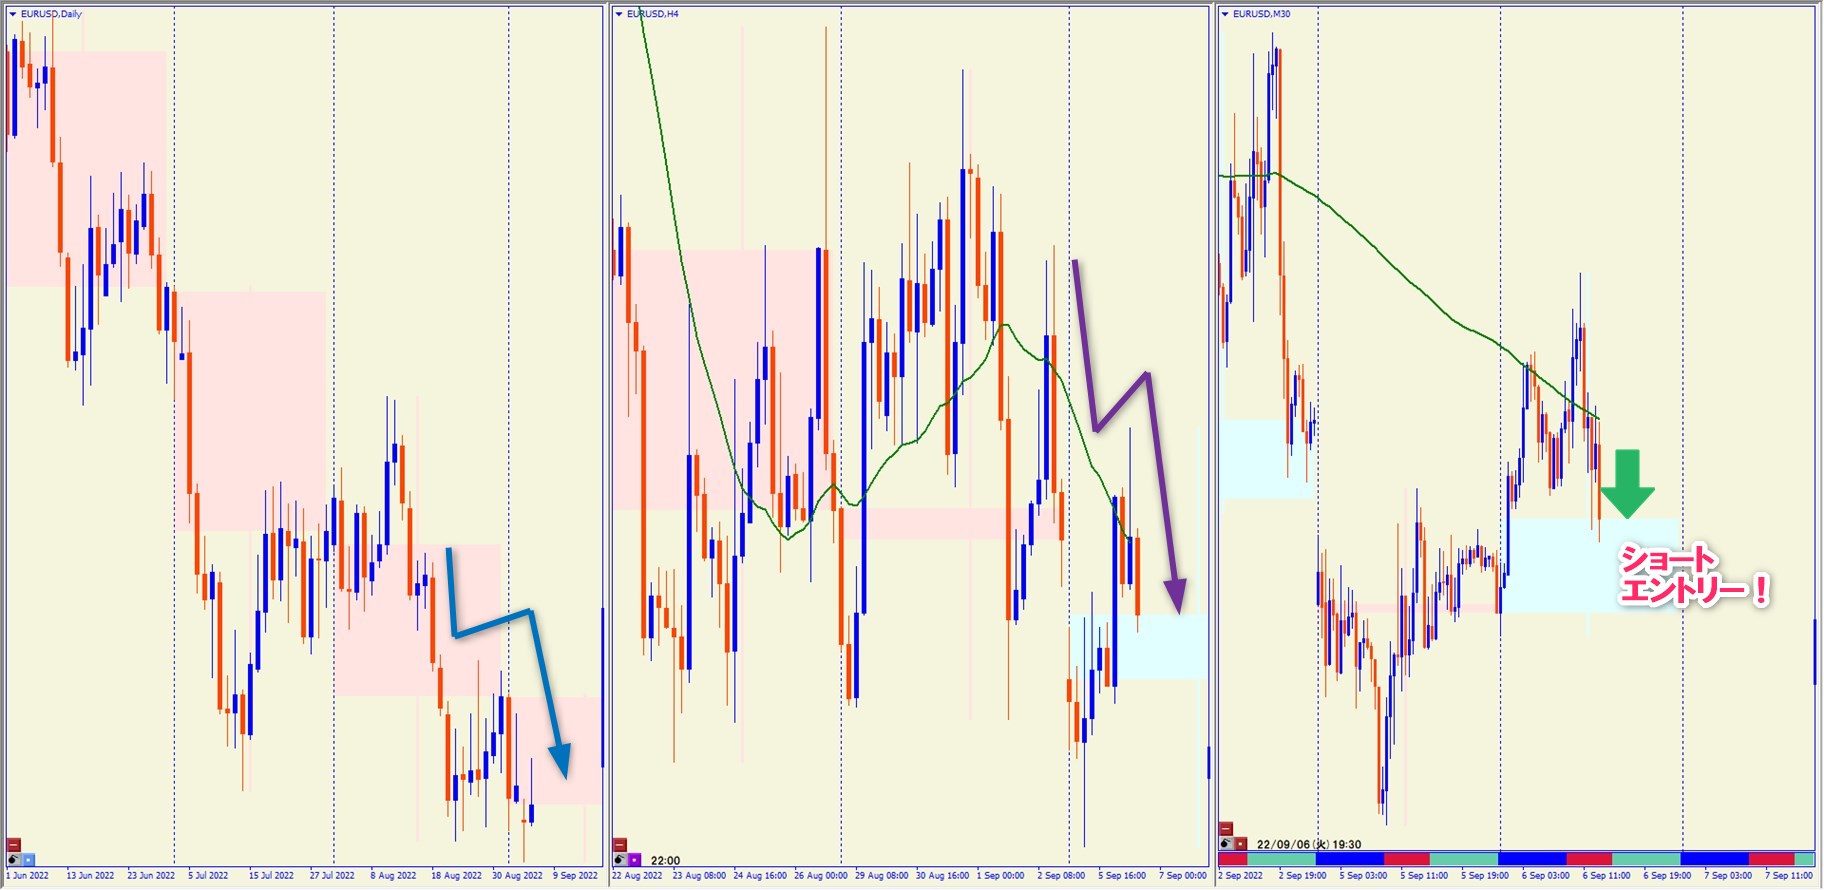Open EURUSD,M30 chart dropdown triangle

pyautogui.click(x=1225, y=14)
